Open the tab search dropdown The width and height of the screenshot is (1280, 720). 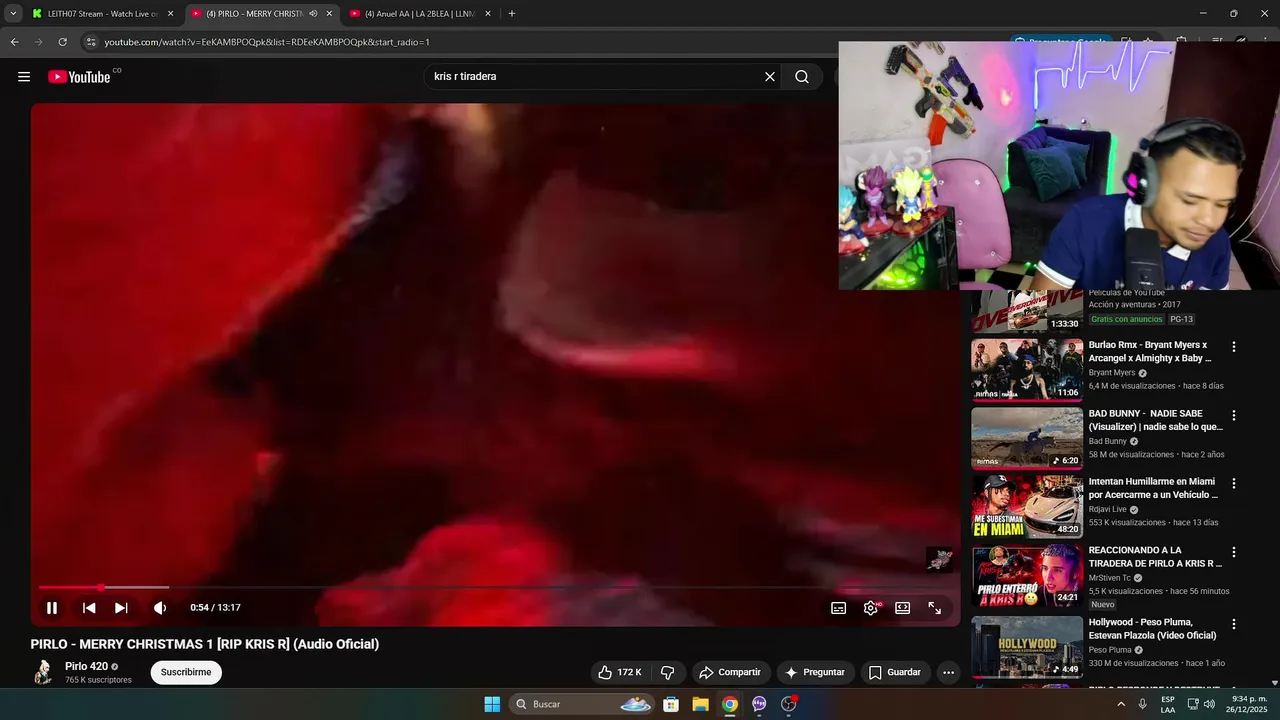13,14
